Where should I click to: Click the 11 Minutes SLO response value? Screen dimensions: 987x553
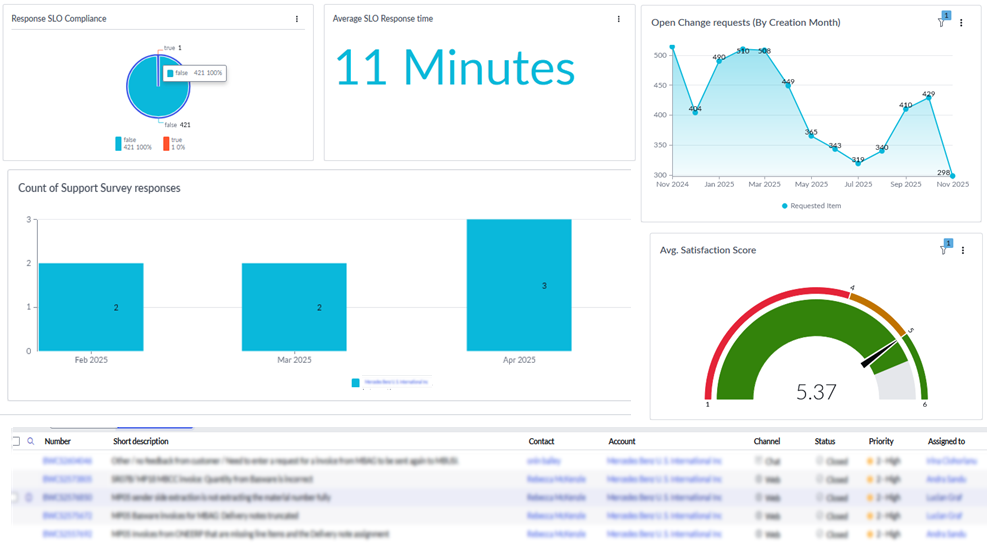pos(454,68)
